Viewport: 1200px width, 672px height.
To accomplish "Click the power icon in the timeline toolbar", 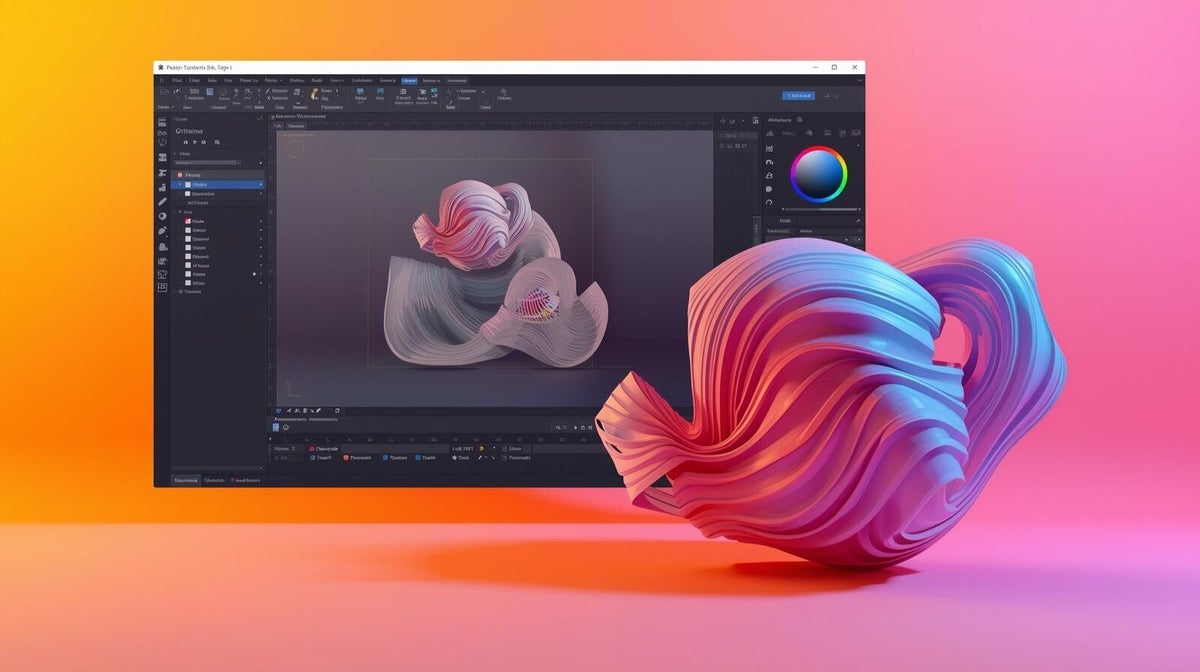I will (x=285, y=427).
